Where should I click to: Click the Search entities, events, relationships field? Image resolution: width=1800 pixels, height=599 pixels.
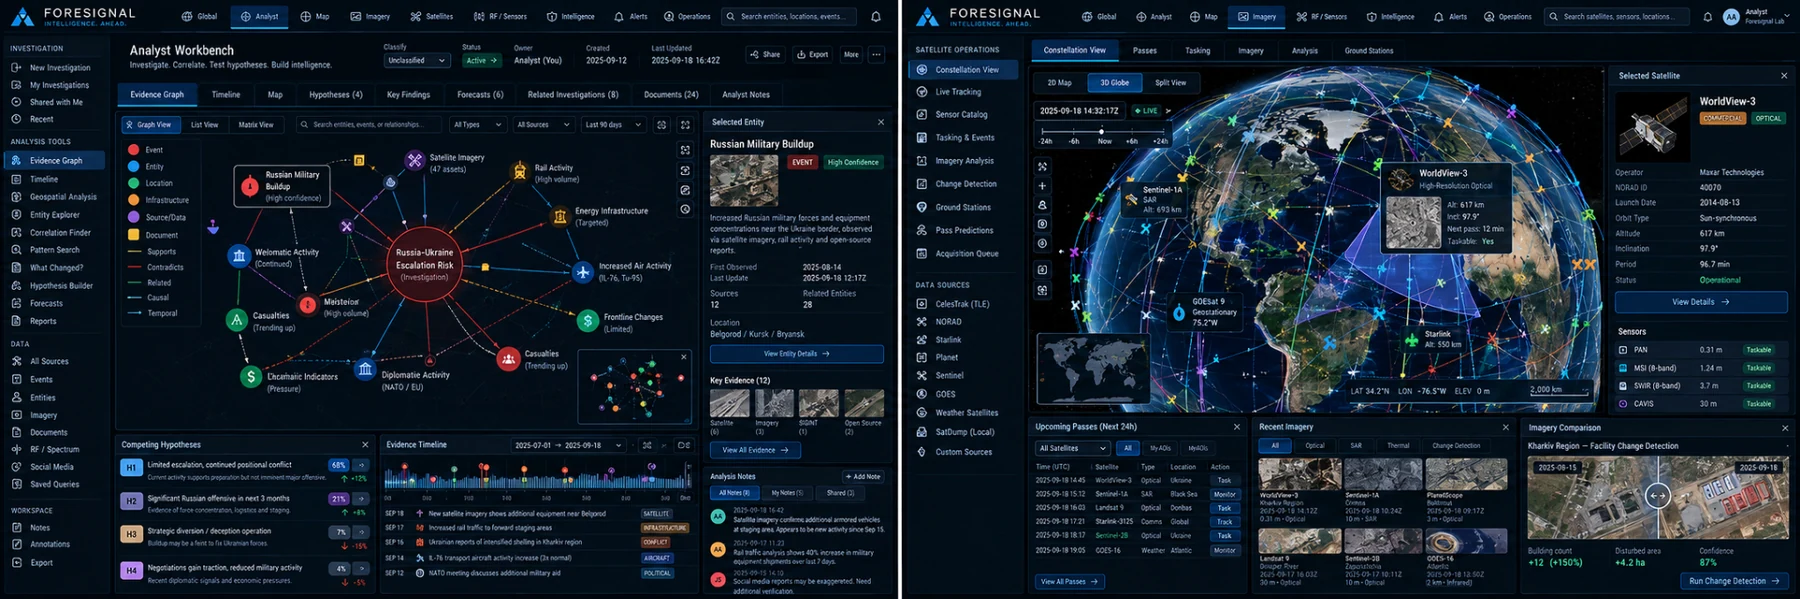tap(369, 125)
